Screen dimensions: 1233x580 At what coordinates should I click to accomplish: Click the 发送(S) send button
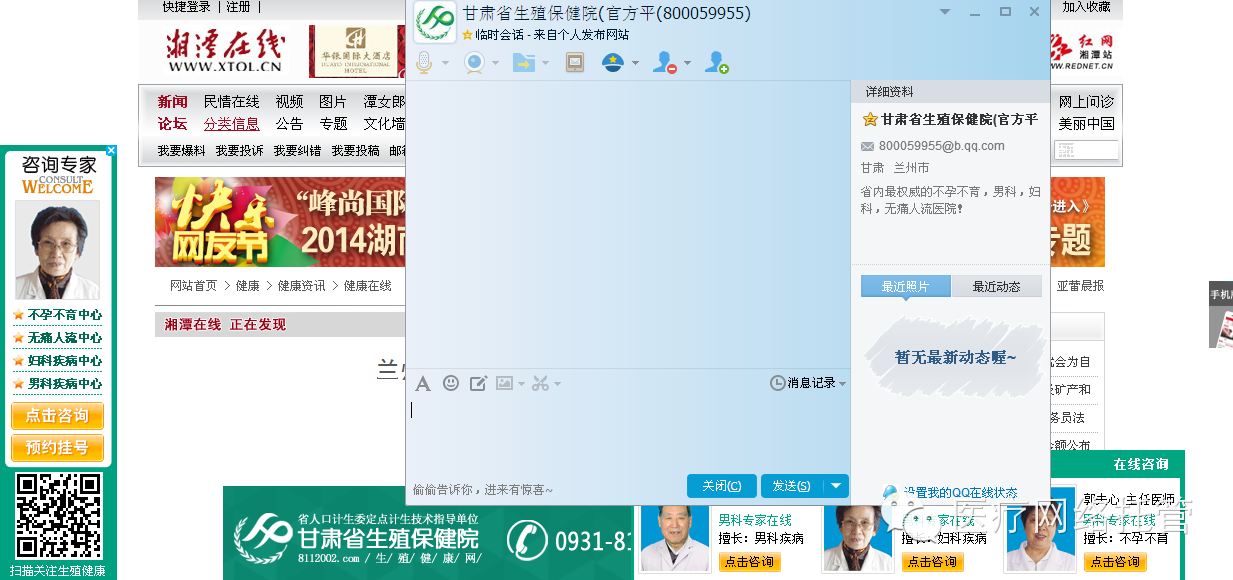click(x=791, y=486)
